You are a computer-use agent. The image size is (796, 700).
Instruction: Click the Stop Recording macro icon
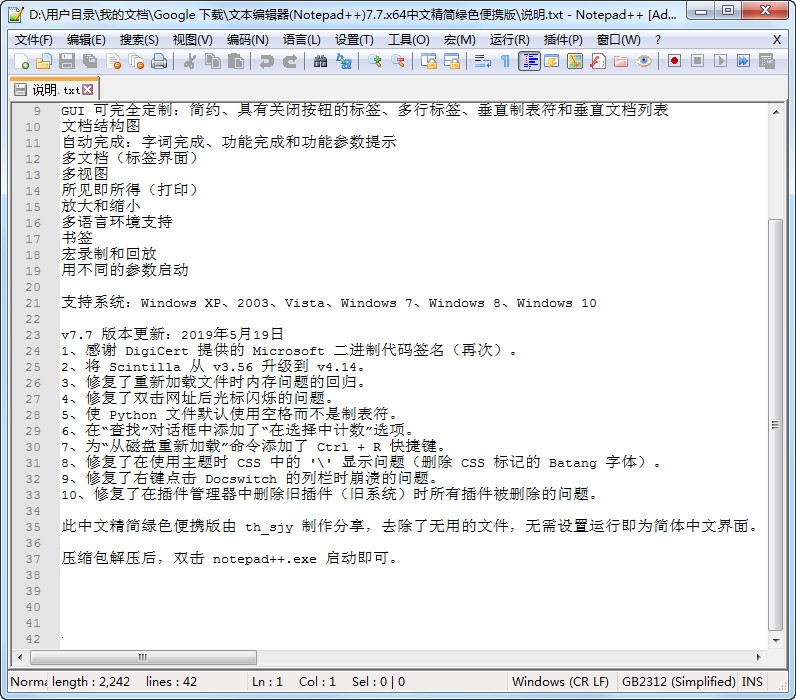point(698,61)
